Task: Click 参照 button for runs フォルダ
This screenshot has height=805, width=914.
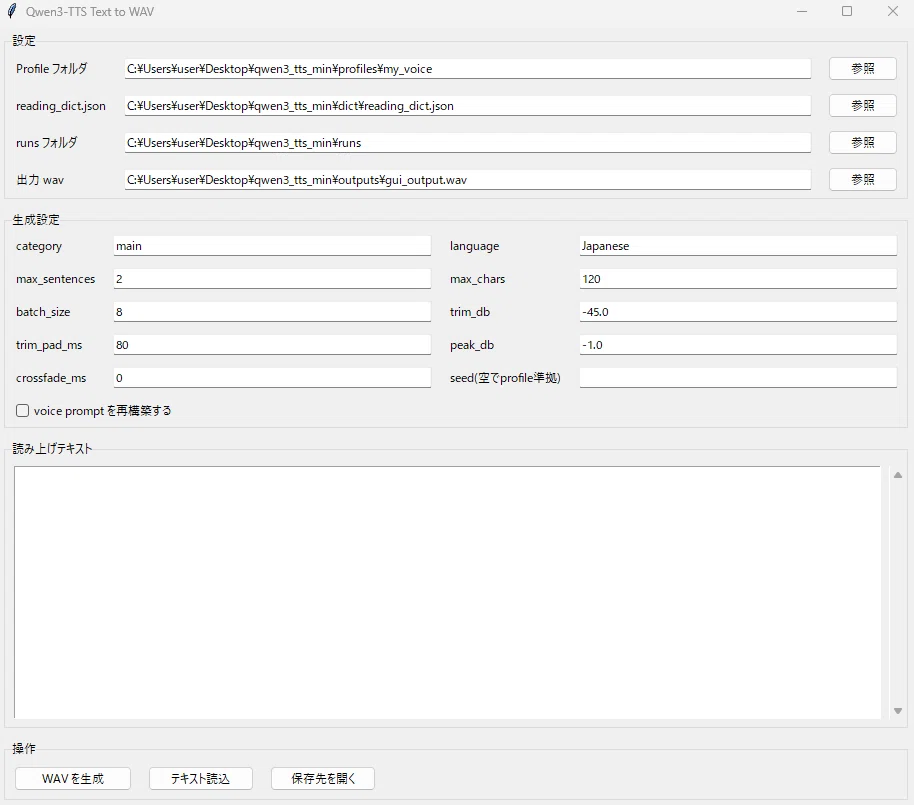Action: [863, 143]
